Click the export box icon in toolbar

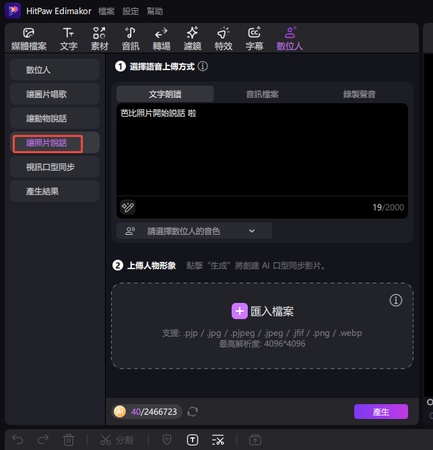point(255,440)
